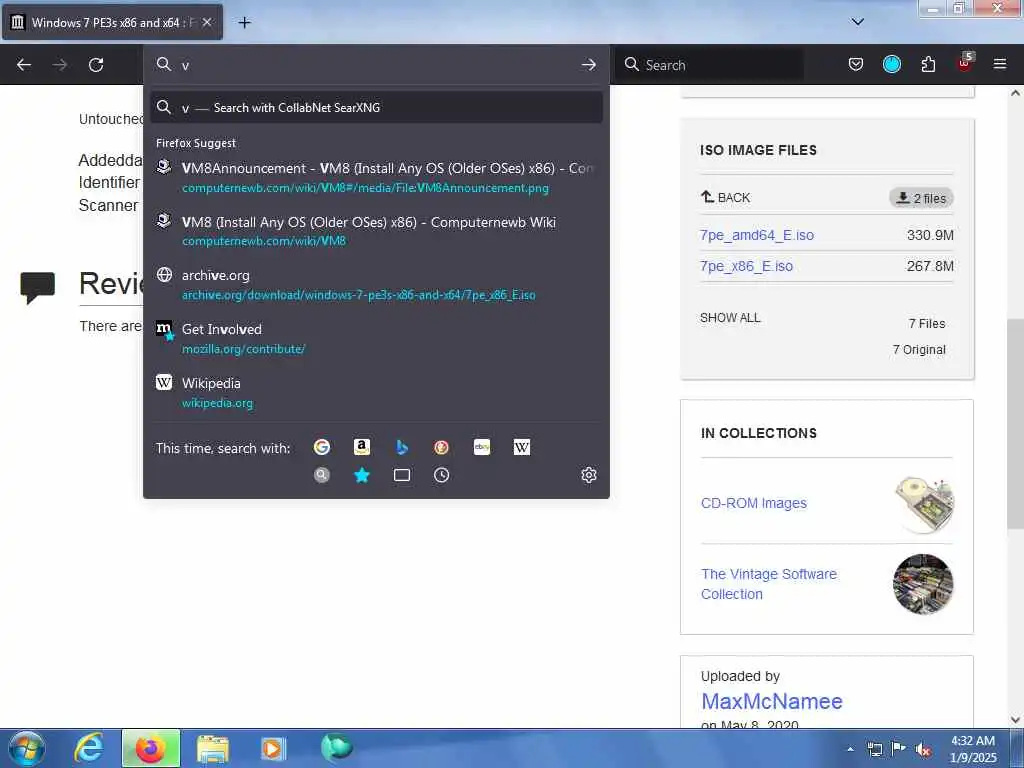Open the Pocket save icon
This screenshot has height=768, width=1024.
pos(856,64)
